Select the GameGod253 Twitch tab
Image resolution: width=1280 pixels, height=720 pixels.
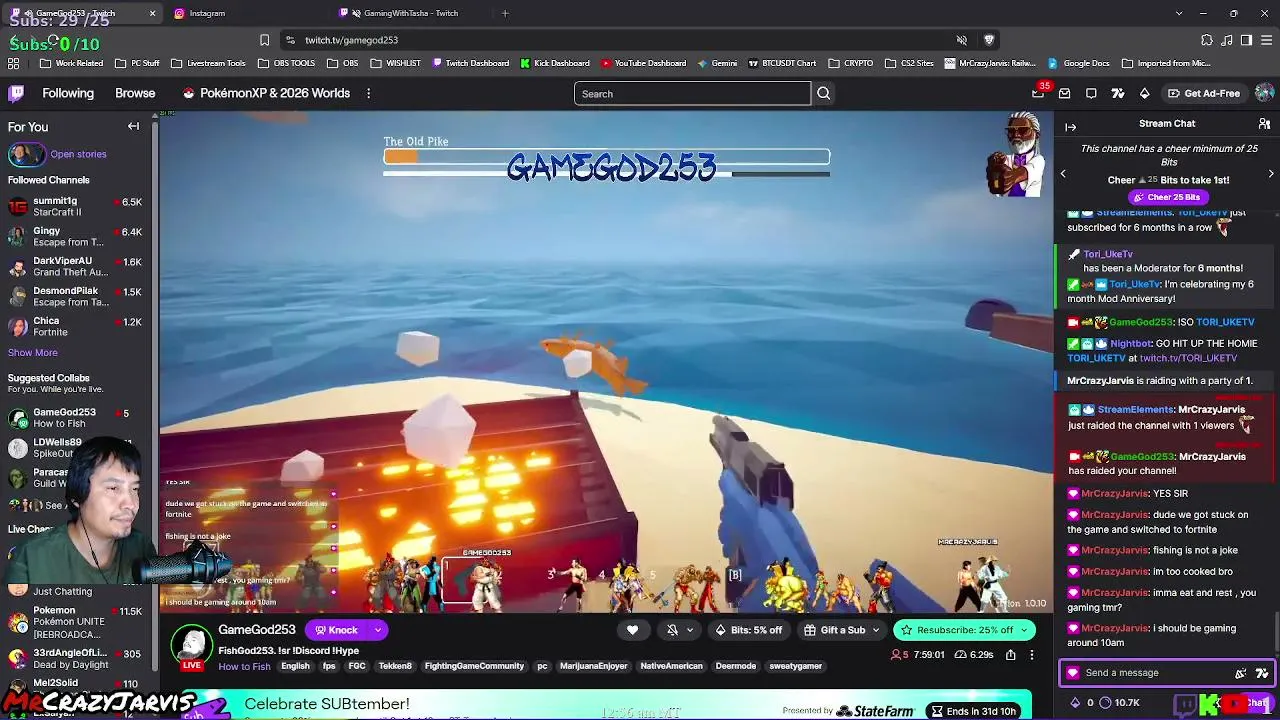point(82,13)
